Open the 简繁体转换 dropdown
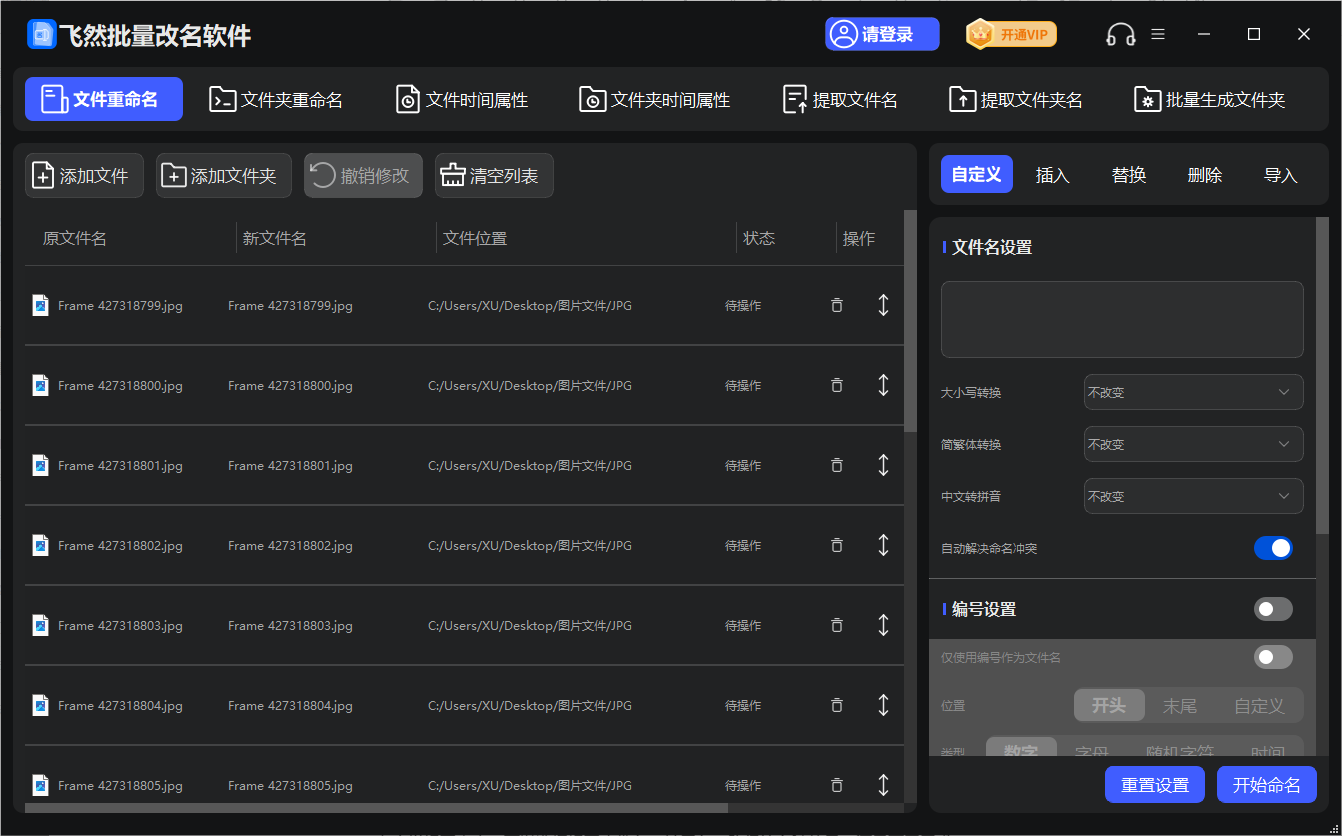Viewport: 1342px width, 836px height. tap(1192, 445)
